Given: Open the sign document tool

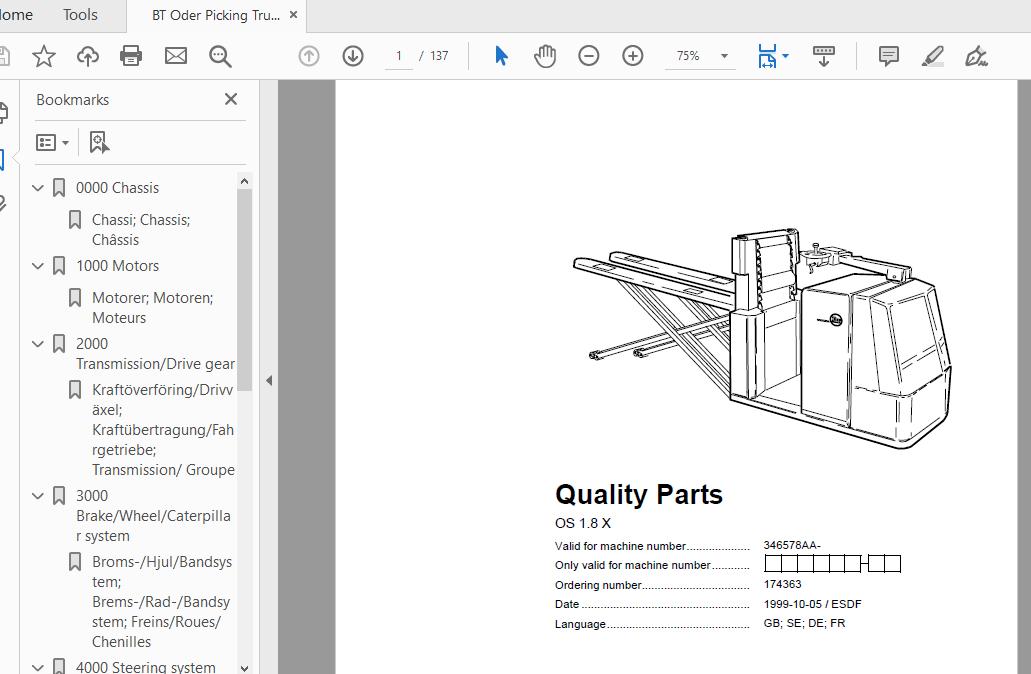Looking at the screenshot, I should (976, 57).
